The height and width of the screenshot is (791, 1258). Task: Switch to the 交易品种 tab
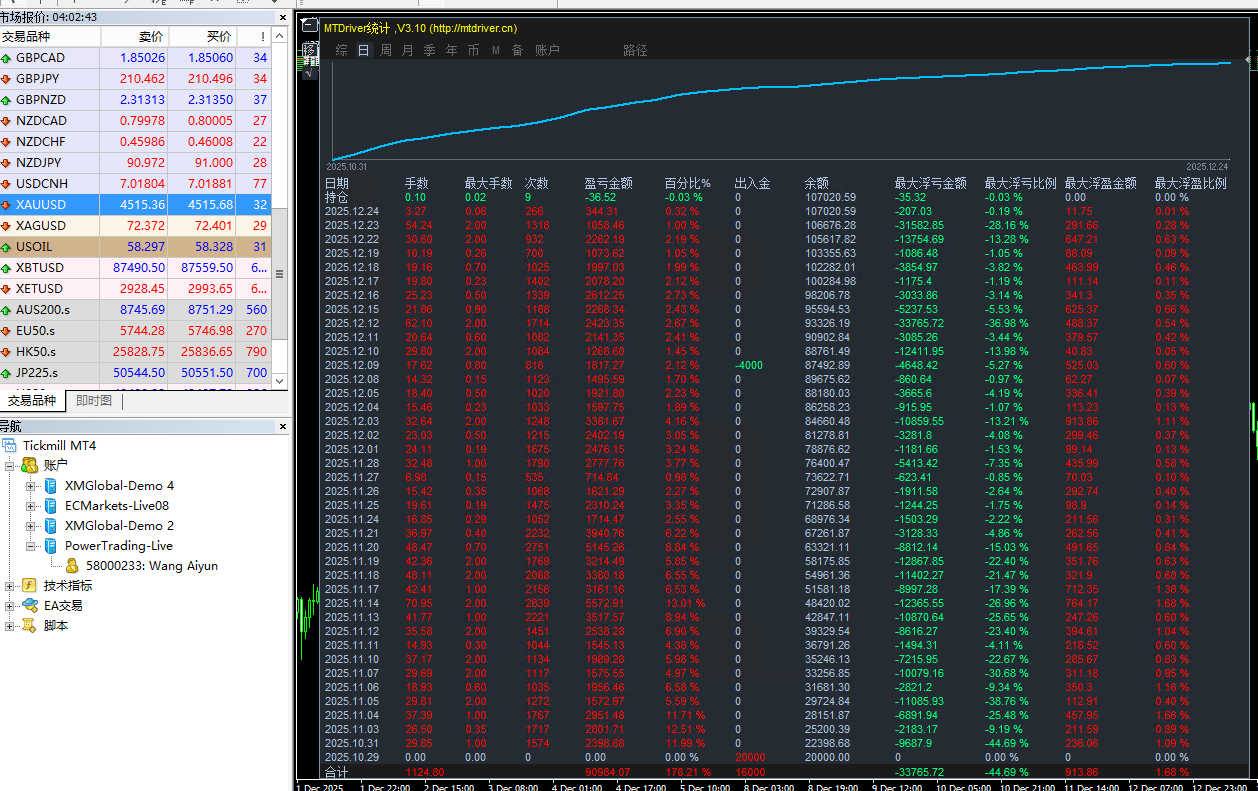(x=32, y=401)
